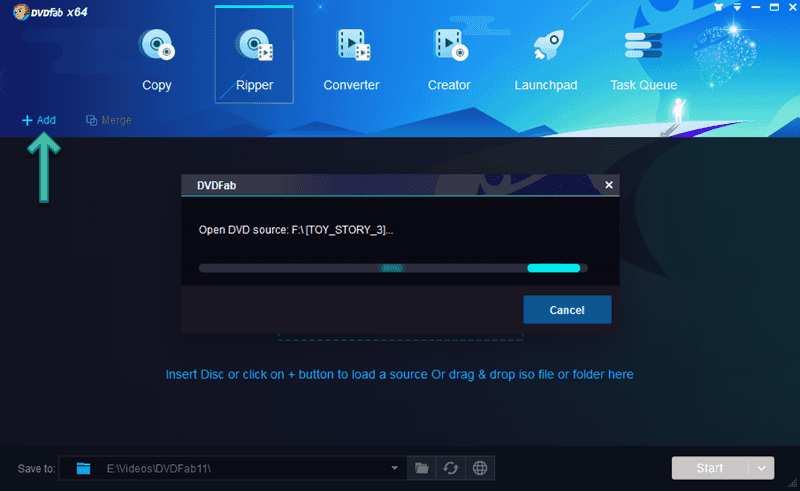The width and height of the screenshot is (800, 491).
Task: Click the resize grip at the window corner
Action: pyautogui.click(x=793, y=482)
